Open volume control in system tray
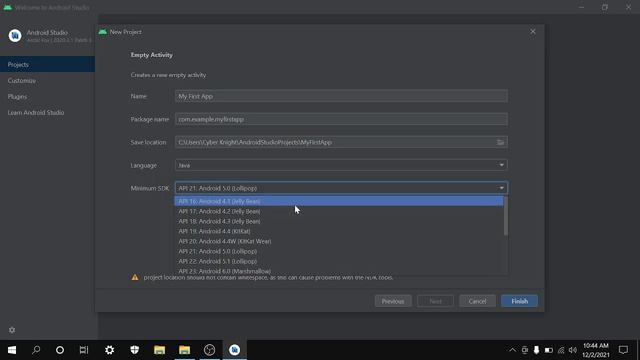 pyautogui.click(x=573, y=350)
